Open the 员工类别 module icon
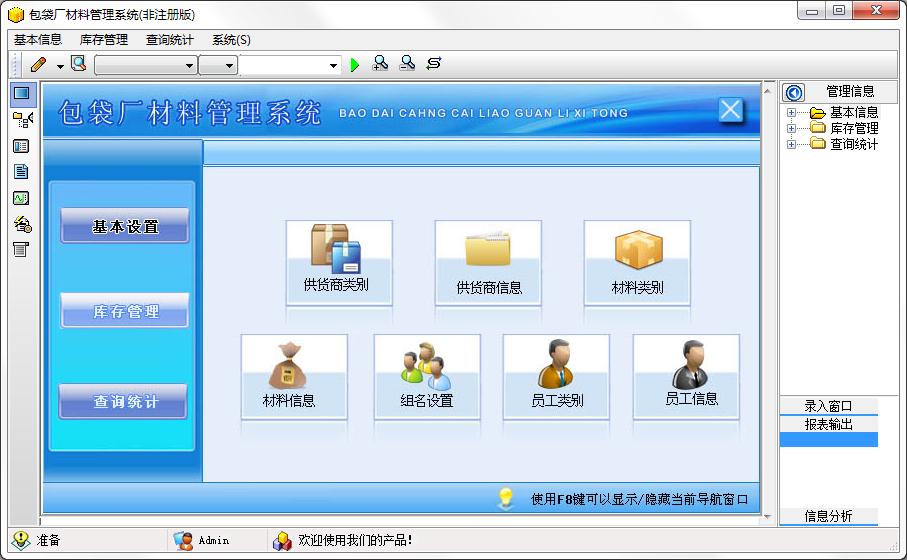This screenshot has width=907, height=560. click(556, 376)
